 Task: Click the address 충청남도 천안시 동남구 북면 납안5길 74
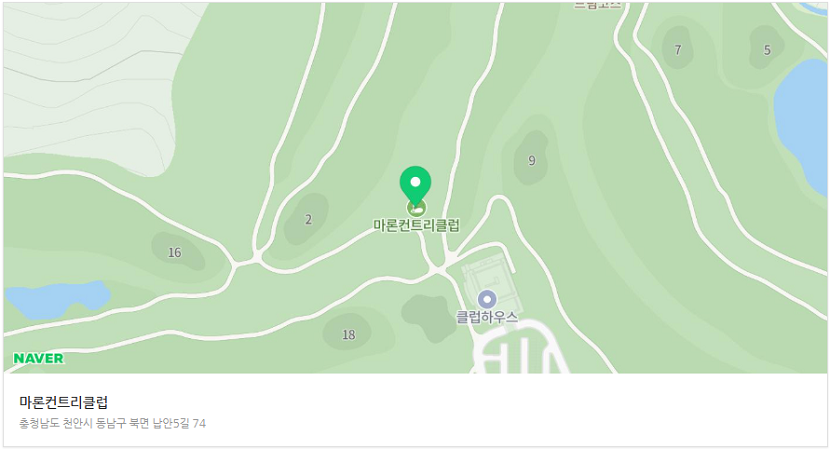pyautogui.click(x=113, y=424)
